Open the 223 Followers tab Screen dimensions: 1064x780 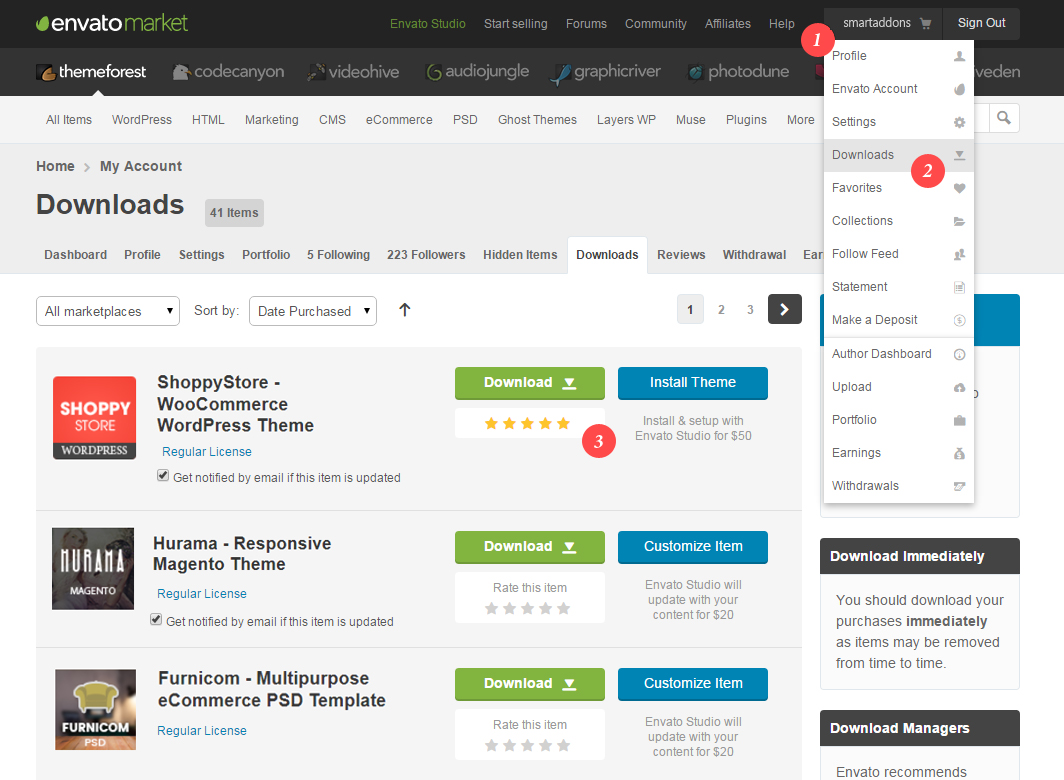426,255
